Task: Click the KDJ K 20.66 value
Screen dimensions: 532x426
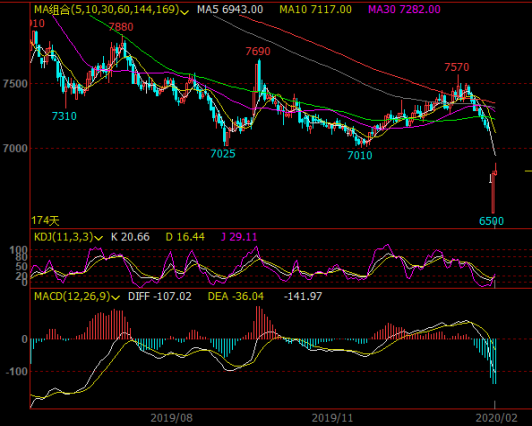Action: click(130, 237)
